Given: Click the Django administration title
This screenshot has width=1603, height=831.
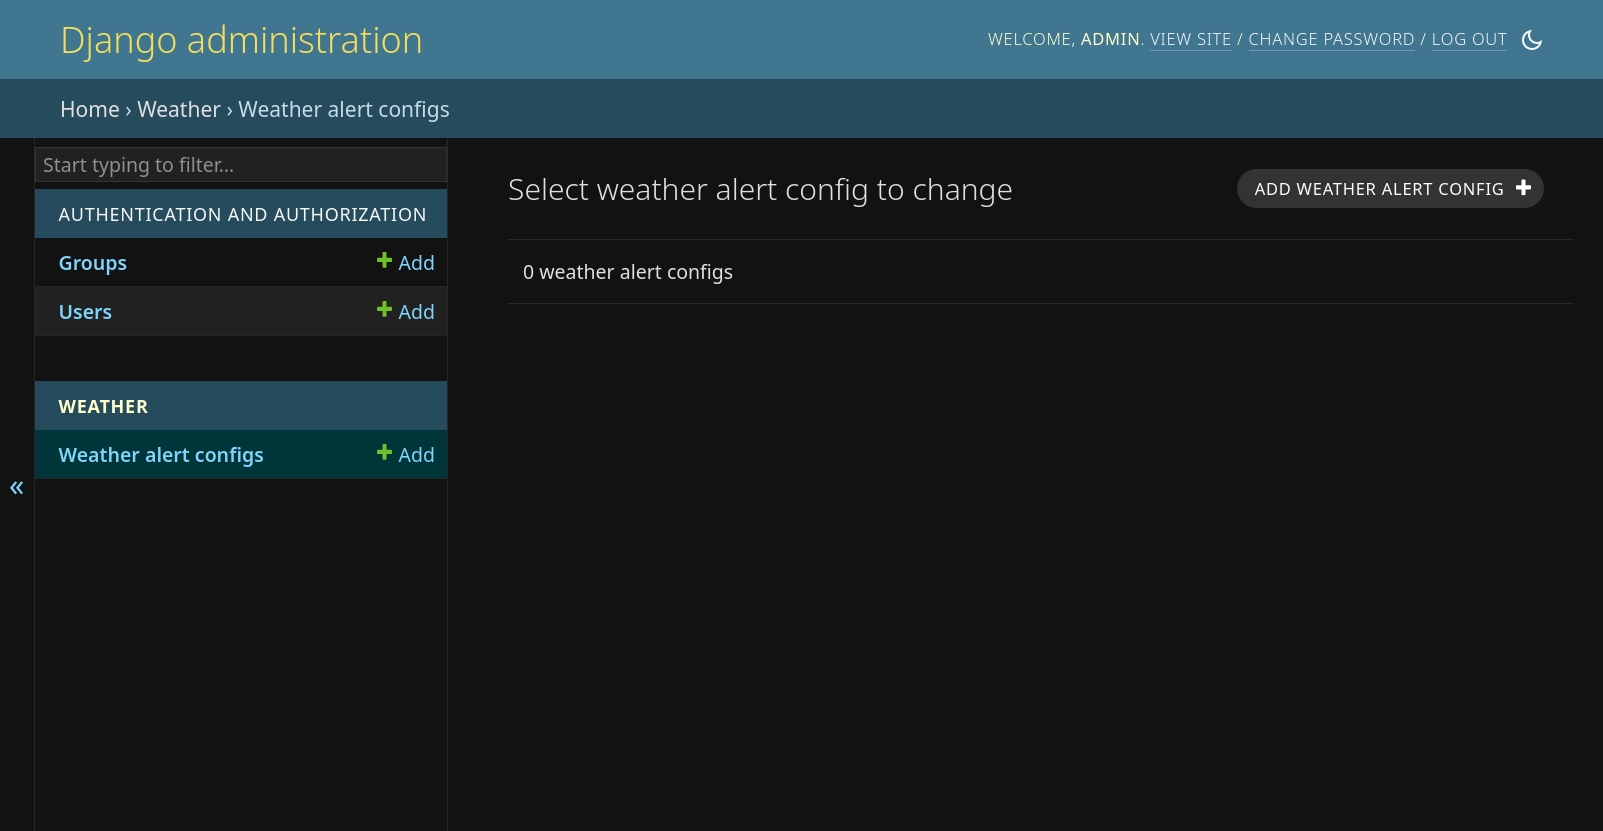Looking at the screenshot, I should click(241, 41).
